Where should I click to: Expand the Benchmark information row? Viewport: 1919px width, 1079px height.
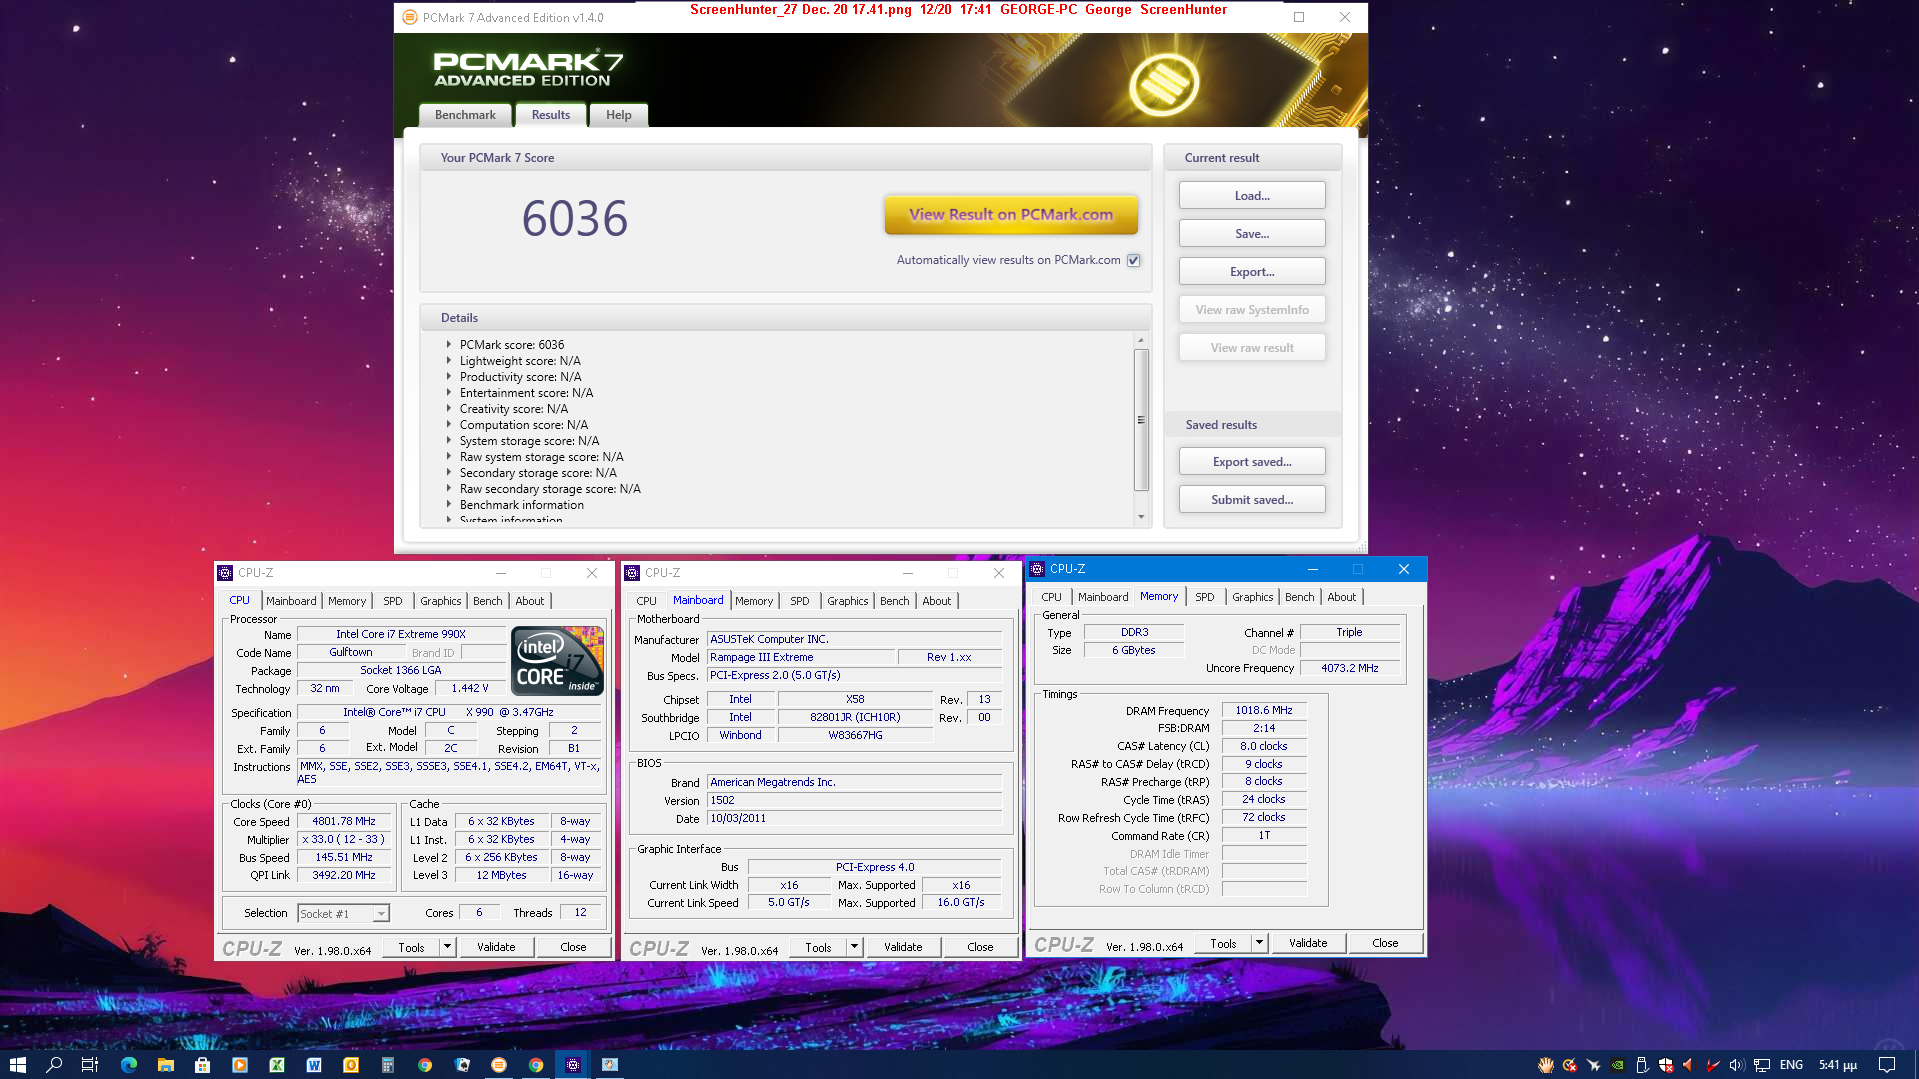coord(449,504)
